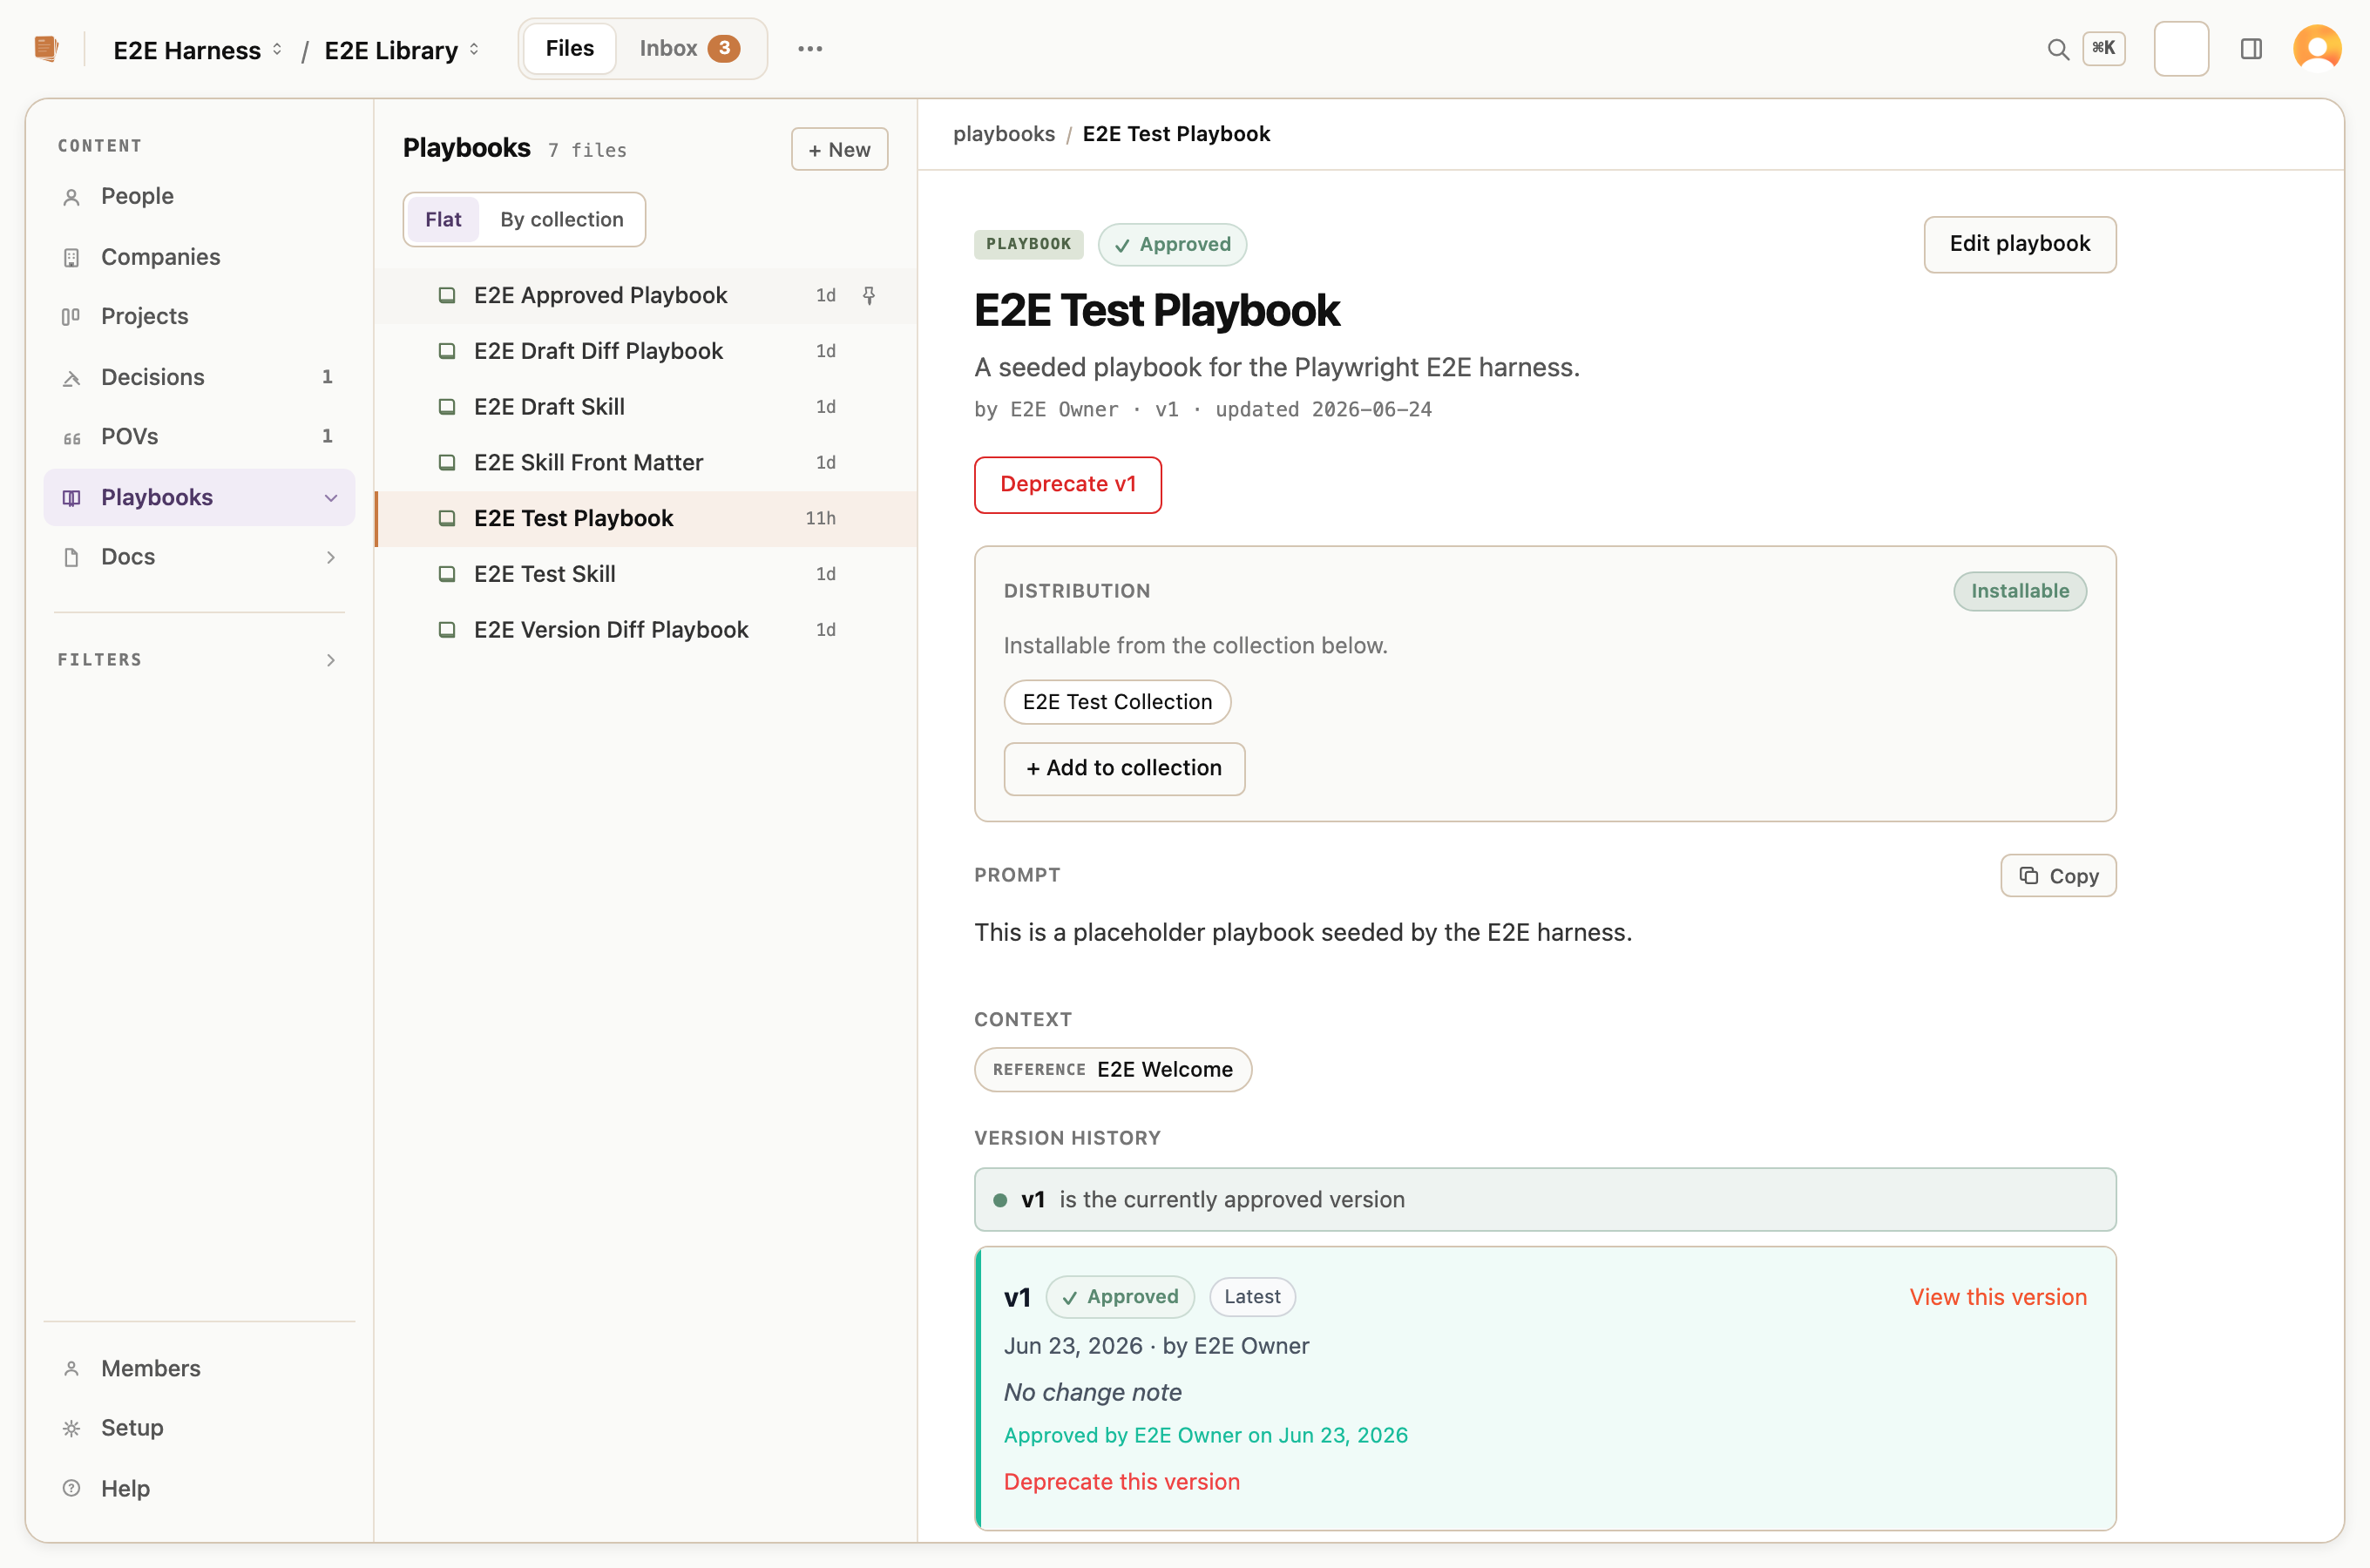The image size is (2370, 1568).
Task: Click the PLAYBOOK type label
Action: (1028, 244)
